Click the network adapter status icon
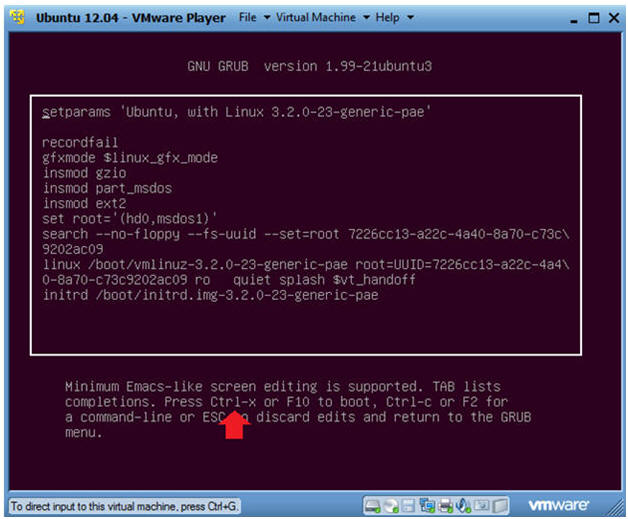The height and width of the screenshot is (519, 628). (427, 506)
